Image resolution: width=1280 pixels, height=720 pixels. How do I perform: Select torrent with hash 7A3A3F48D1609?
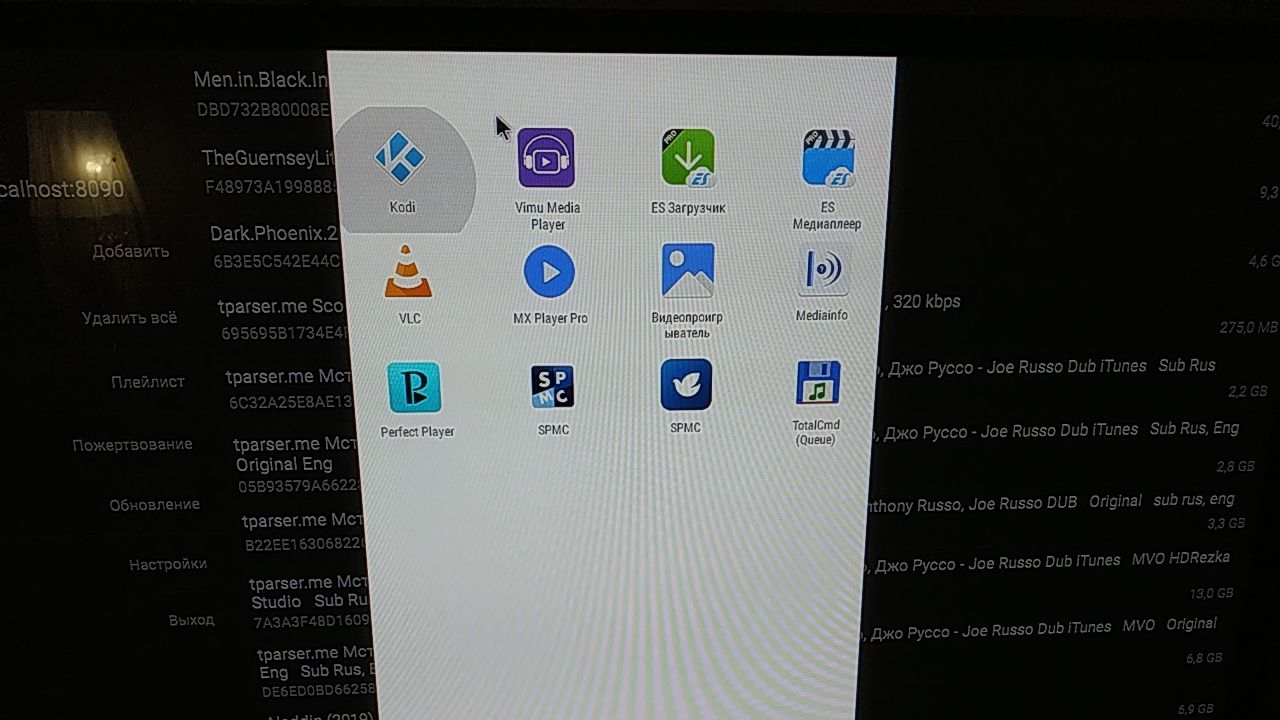[309, 601]
